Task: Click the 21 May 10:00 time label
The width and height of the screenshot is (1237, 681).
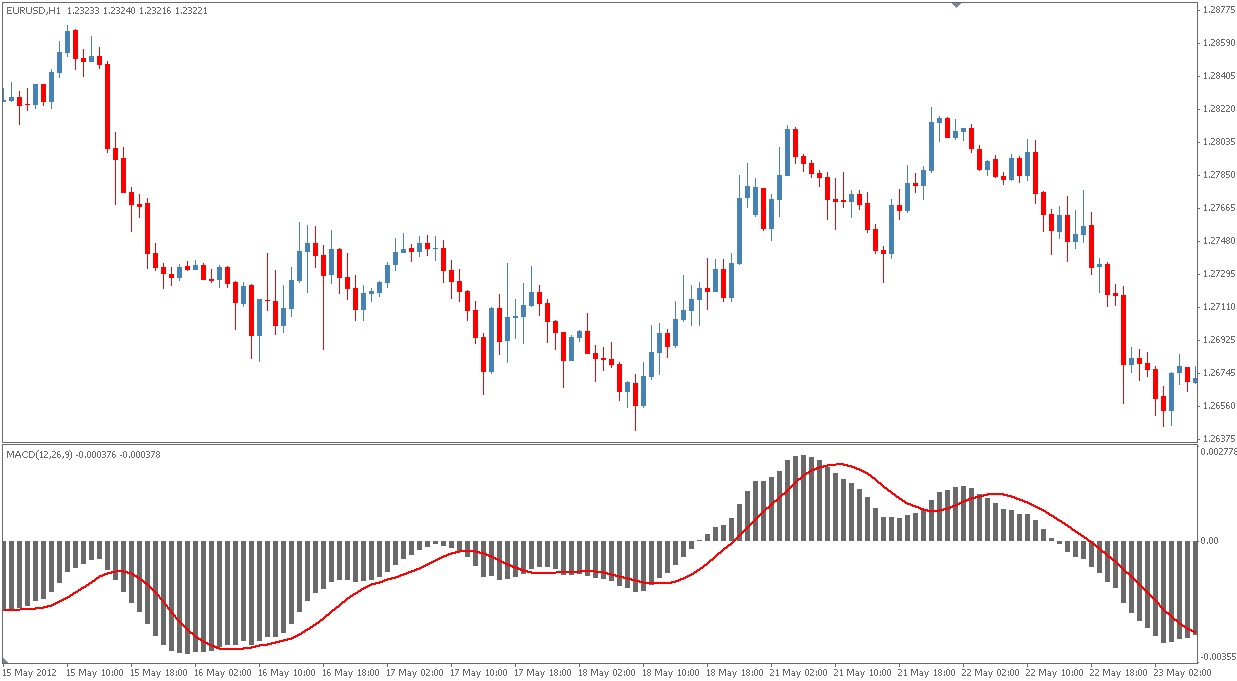Action: click(x=864, y=673)
